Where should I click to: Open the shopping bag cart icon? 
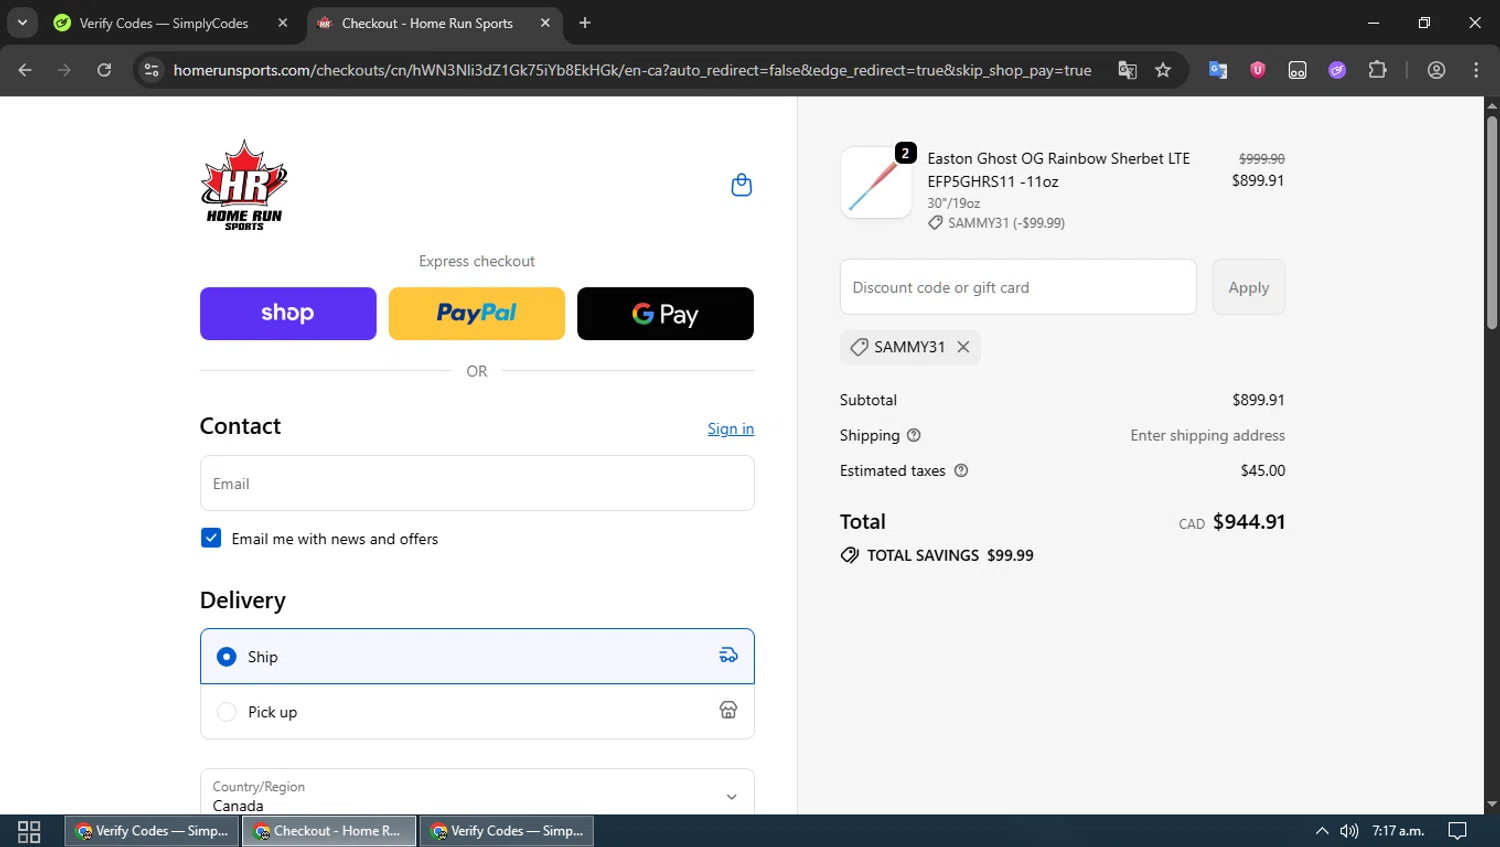[x=741, y=185]
